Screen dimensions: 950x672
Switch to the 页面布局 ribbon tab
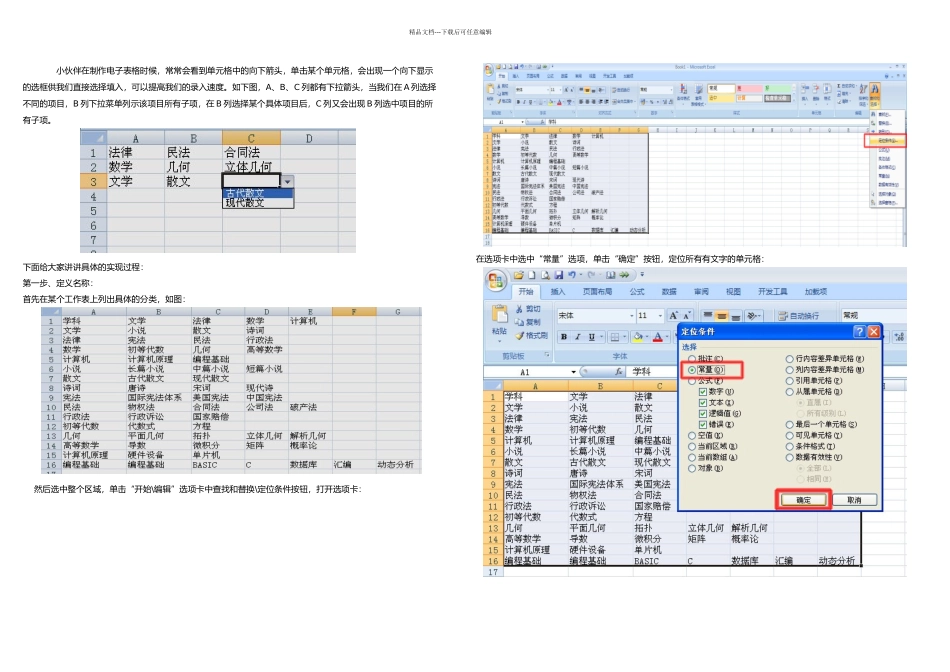[x=597, y=292]
